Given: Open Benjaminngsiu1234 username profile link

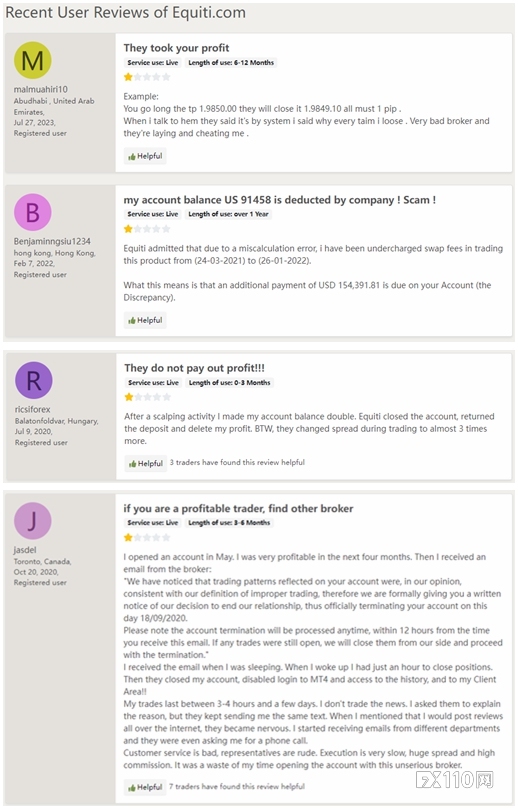Looking at the screenshot, I should [x=52, y=241].
